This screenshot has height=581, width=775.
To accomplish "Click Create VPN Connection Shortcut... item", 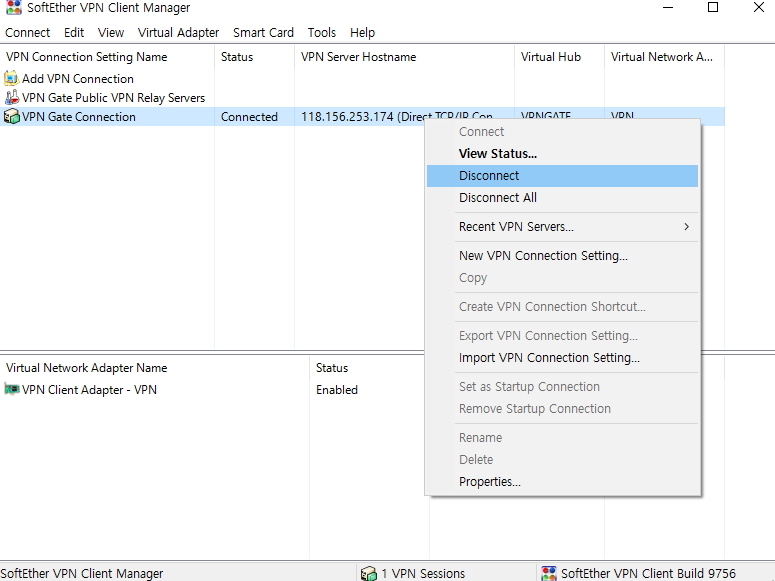I will point(562,307).
